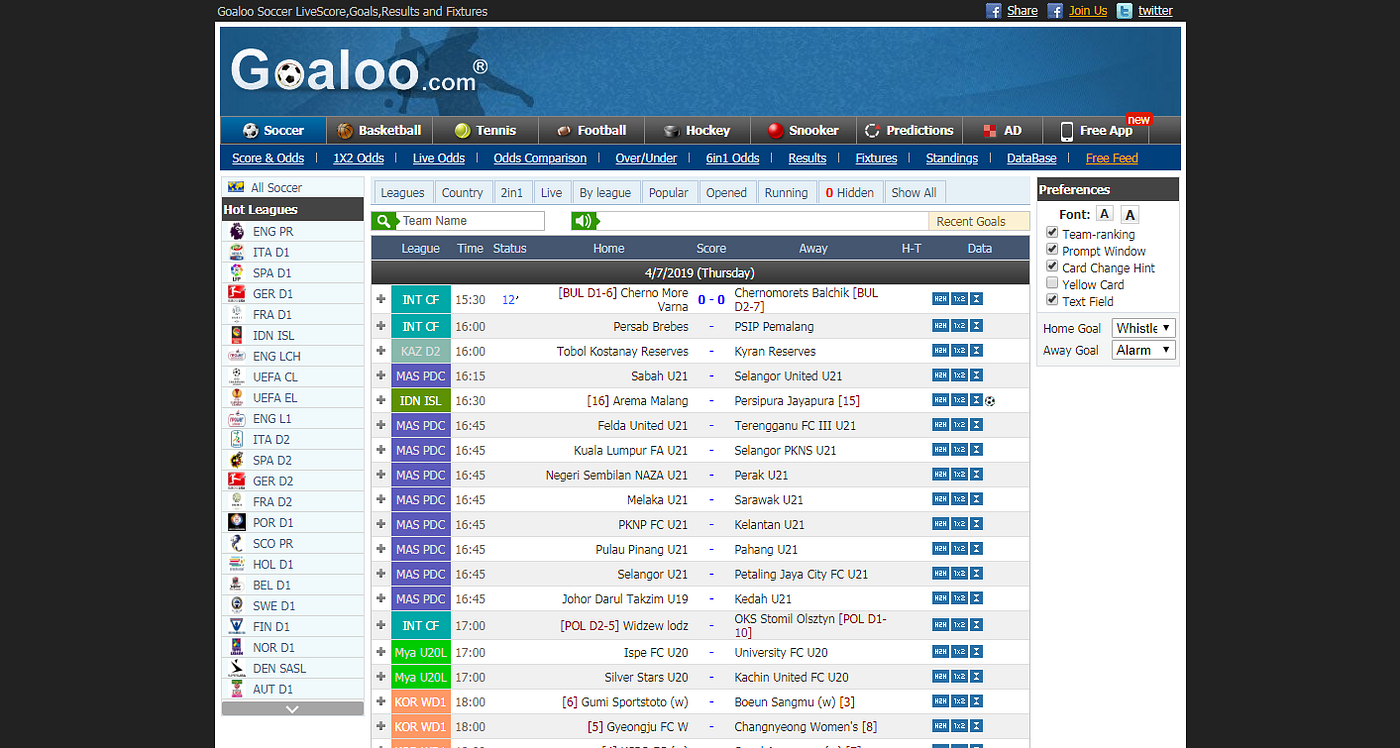Open the Facebook Share icon
The width and height of the screenshot is (1400, 748).
(x=994, y=11)
